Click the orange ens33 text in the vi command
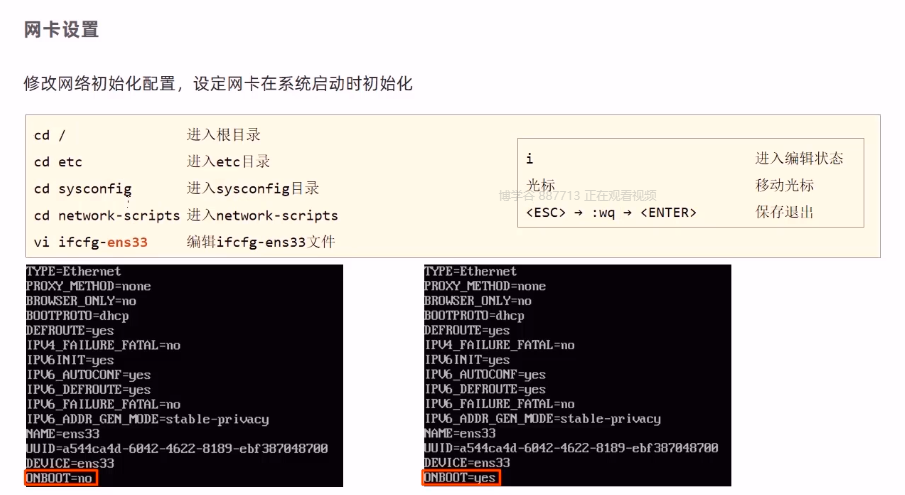The image size is (905, 495). (127, 242)
